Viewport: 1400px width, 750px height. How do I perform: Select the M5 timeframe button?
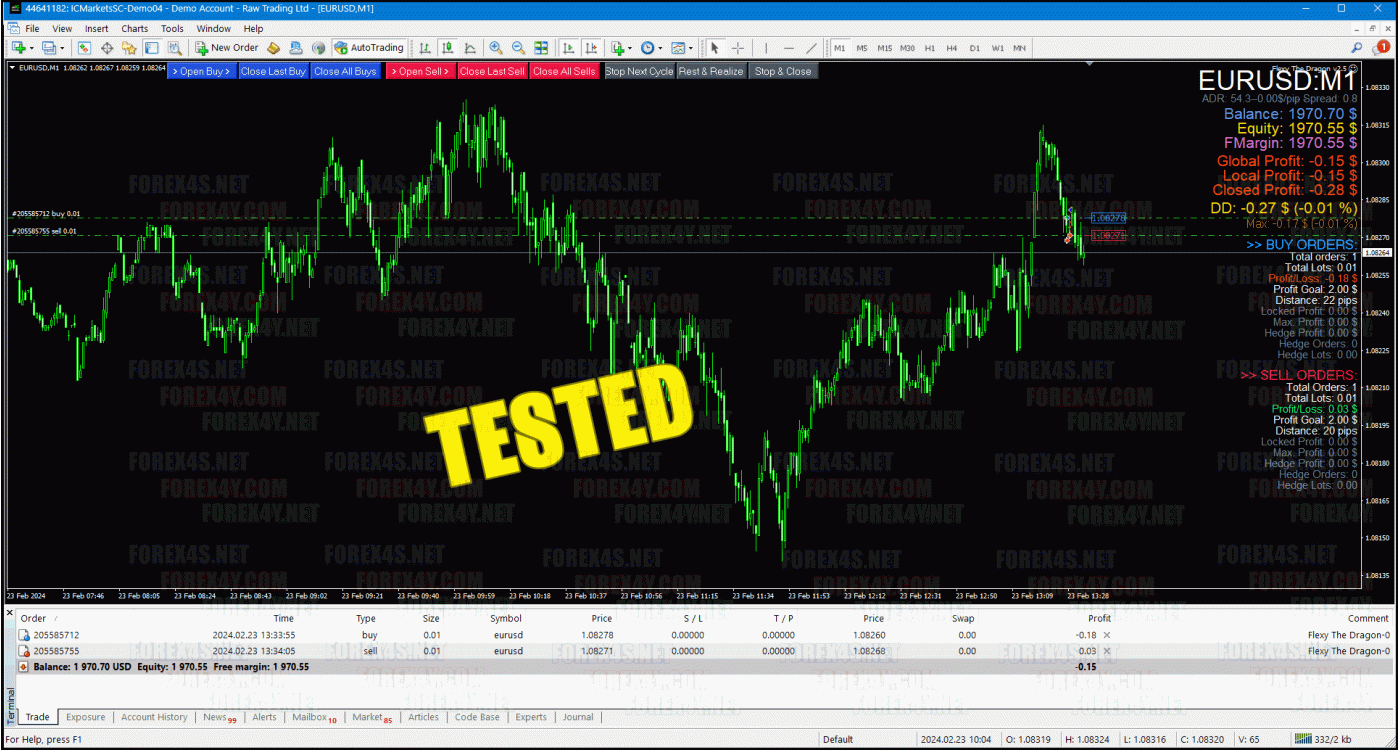click(x=862, y=48)
